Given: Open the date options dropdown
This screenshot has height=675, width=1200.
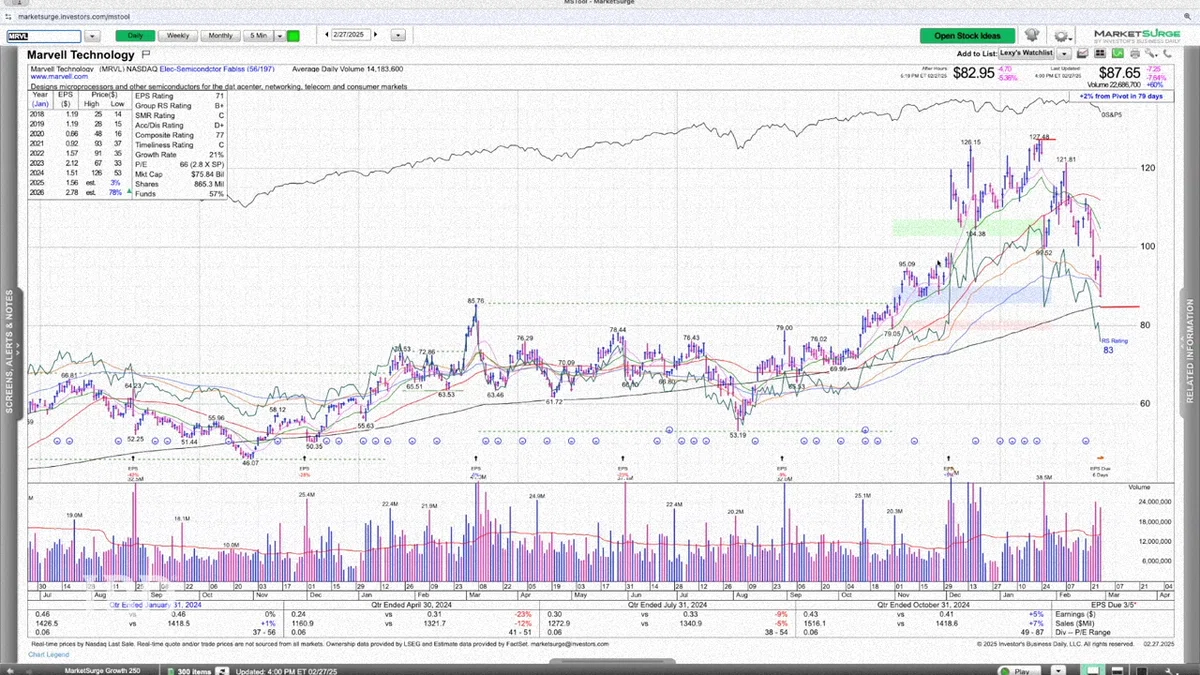Looking at the screenshot, I should tap(398, 35).
